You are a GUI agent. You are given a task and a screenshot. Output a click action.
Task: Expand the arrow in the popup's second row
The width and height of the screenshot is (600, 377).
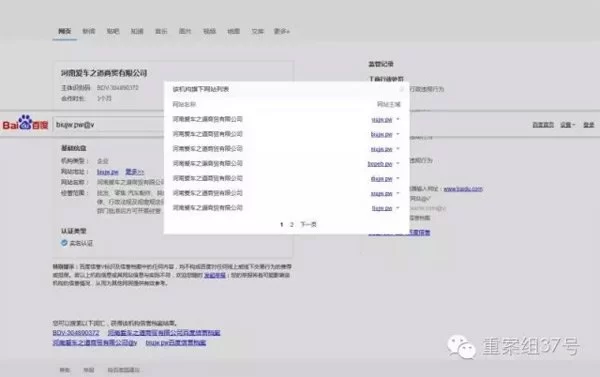pos(398,134)
